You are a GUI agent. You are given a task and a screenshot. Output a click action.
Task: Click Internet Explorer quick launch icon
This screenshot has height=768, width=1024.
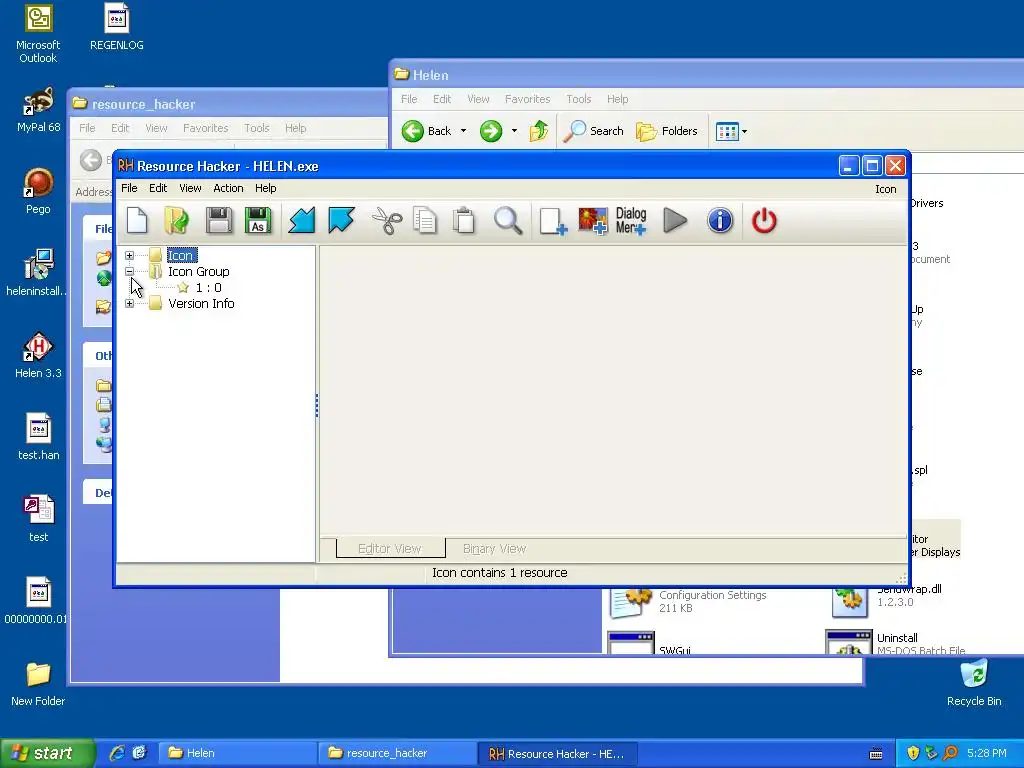(117, 753)
